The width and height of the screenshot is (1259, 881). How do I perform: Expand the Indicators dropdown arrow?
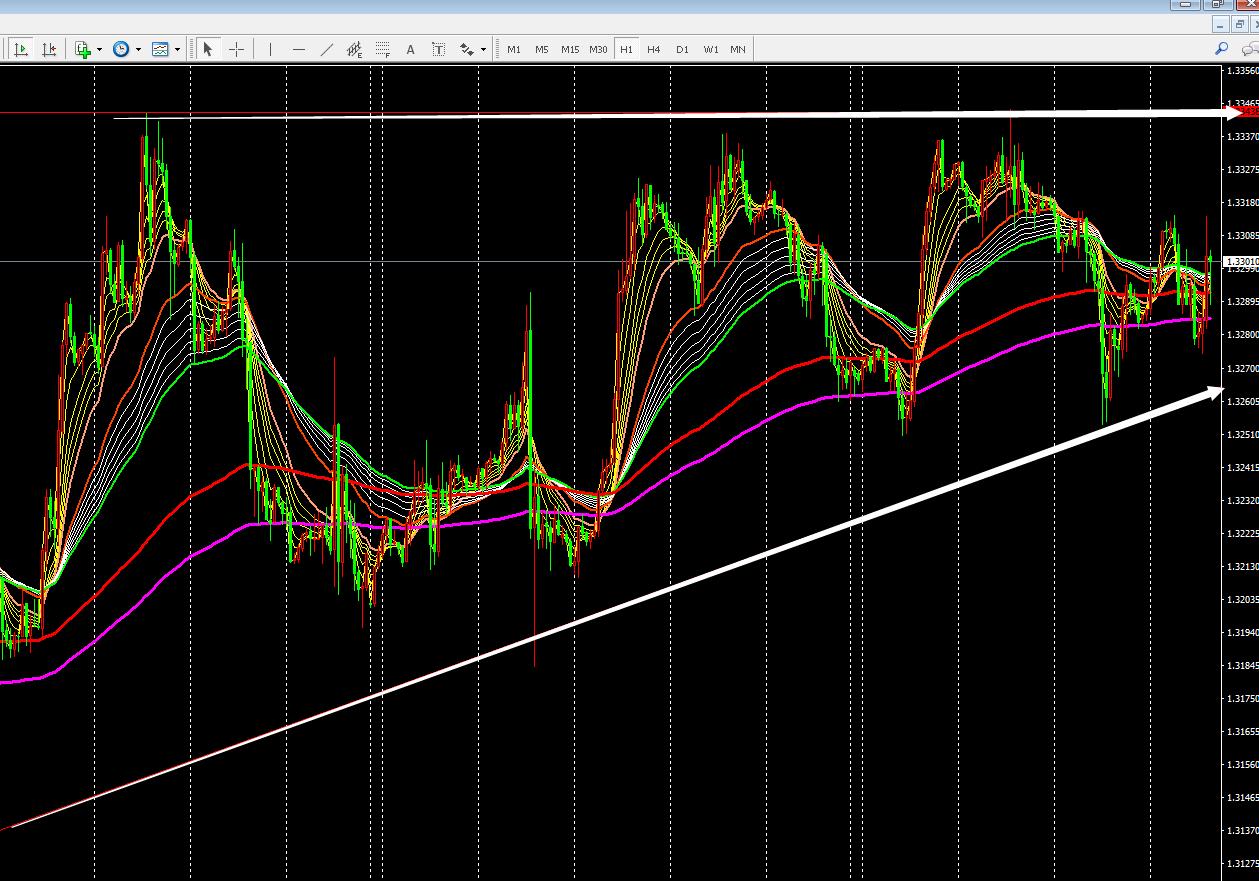pos(100,49)
